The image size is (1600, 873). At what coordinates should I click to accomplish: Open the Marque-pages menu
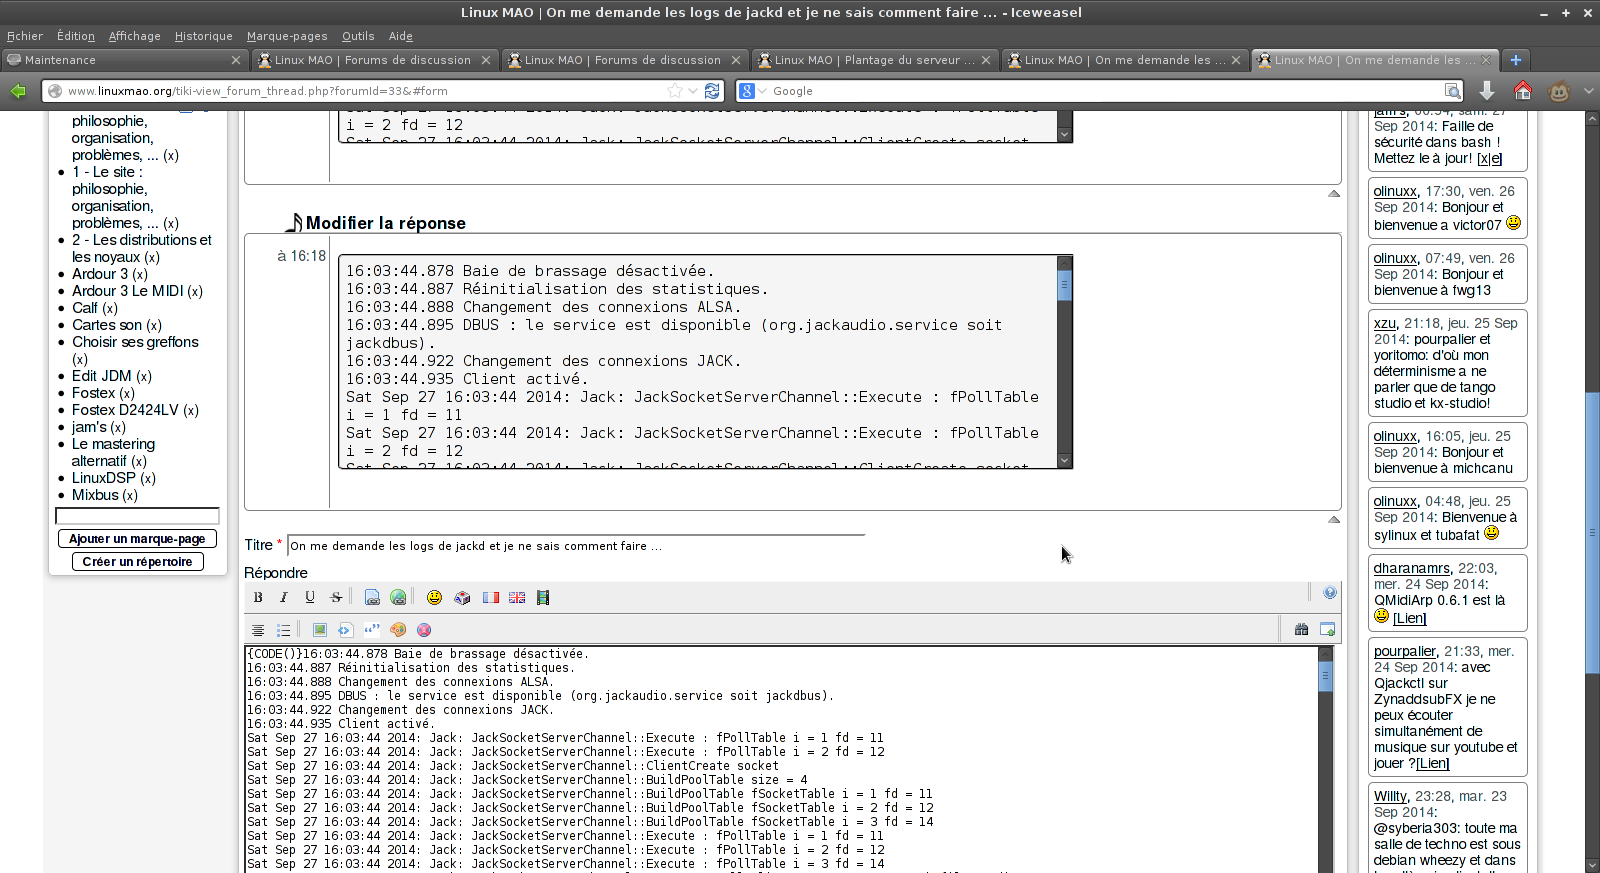click(287, 36)
